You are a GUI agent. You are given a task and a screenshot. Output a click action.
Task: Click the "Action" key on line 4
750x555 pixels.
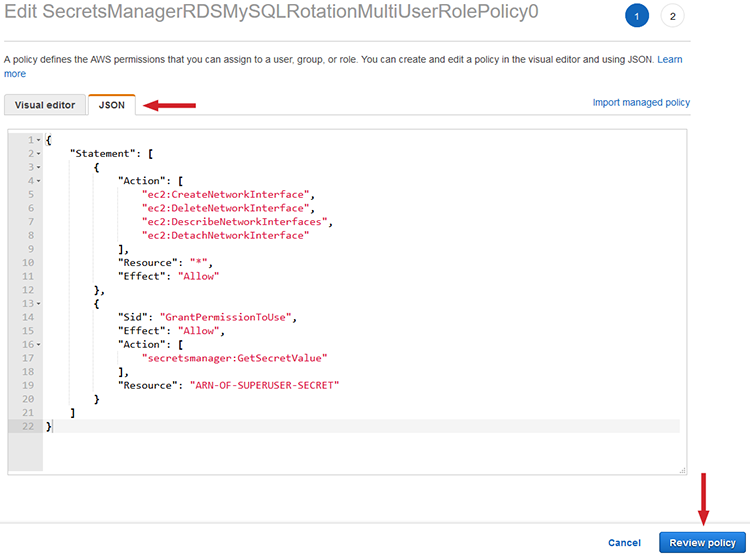point(142,181)
